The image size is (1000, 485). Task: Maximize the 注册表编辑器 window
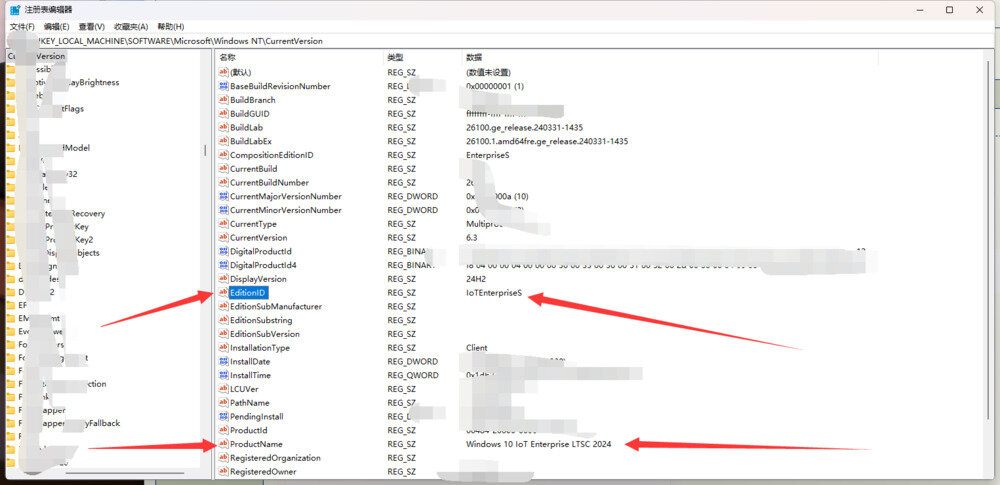coord(950,10)
